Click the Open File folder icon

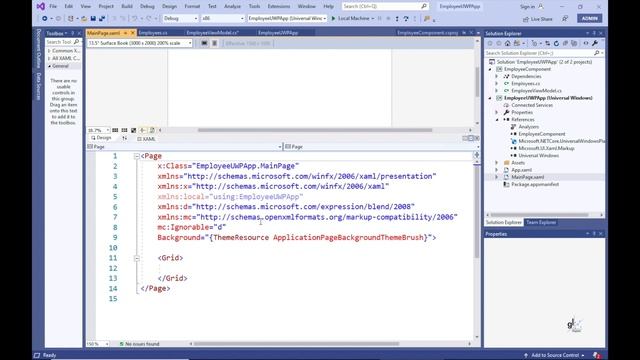tap(84, 19)
